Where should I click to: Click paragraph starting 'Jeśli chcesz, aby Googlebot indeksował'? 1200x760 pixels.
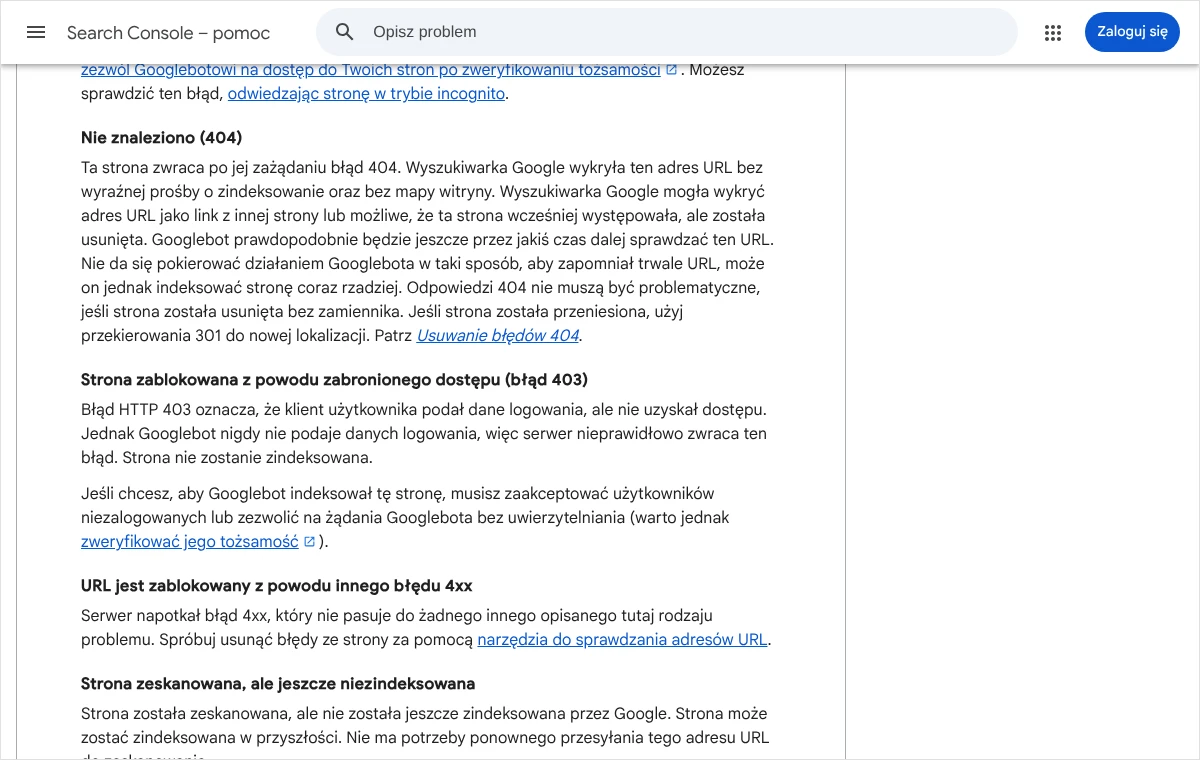405,518
